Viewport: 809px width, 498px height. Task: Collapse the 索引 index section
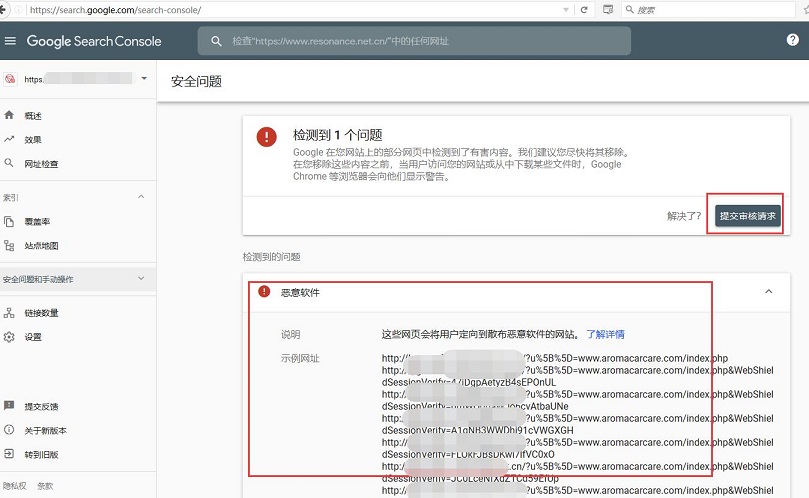141,197
